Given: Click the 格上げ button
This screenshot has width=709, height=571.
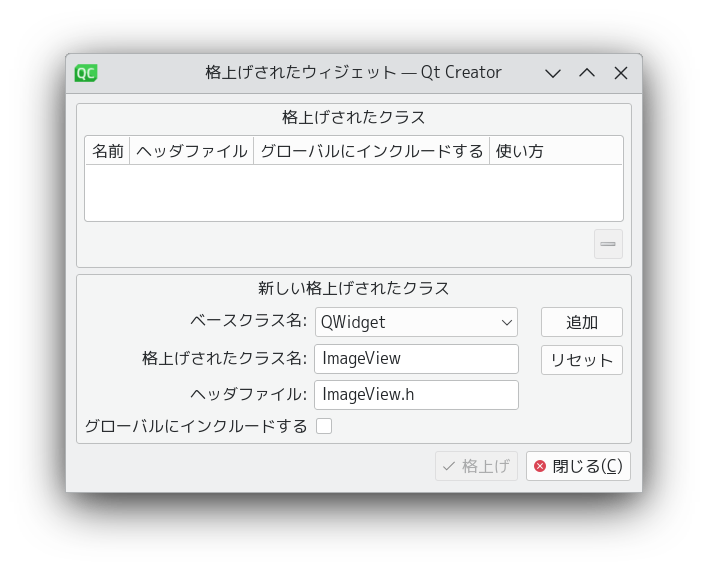Looking at the screenshot, I should tap(476, 466).
